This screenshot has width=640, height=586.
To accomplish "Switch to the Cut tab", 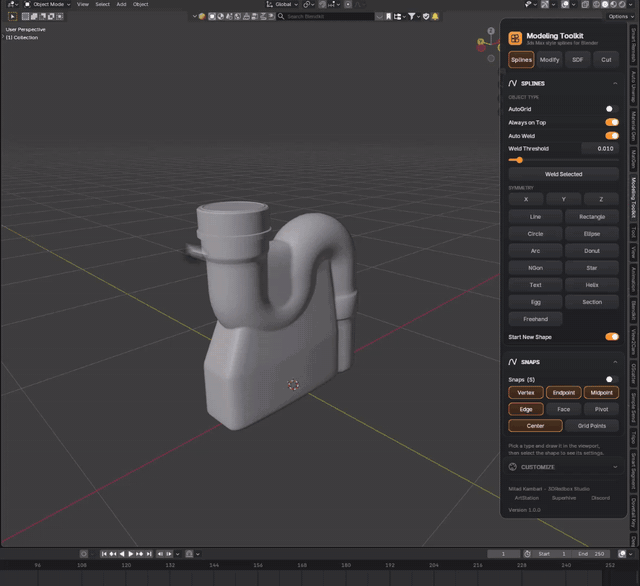I will click(x=606, y=60).
